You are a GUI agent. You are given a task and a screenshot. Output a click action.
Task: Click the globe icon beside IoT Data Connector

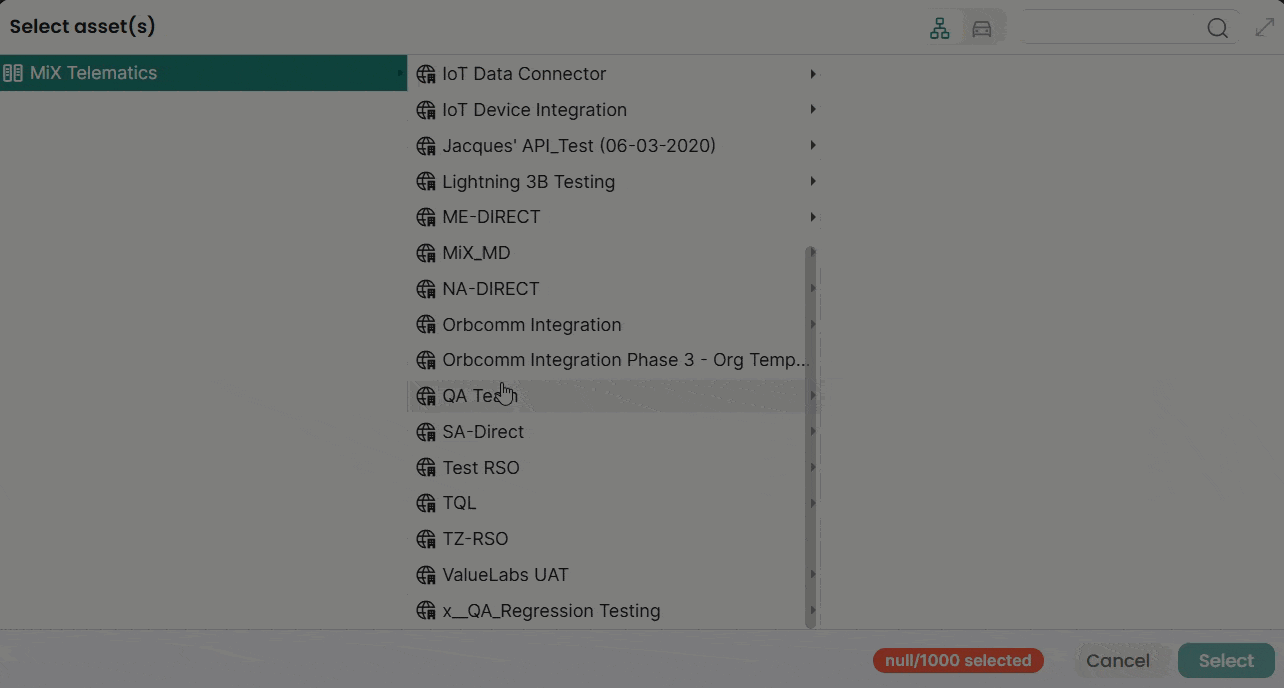coord(426,74)
